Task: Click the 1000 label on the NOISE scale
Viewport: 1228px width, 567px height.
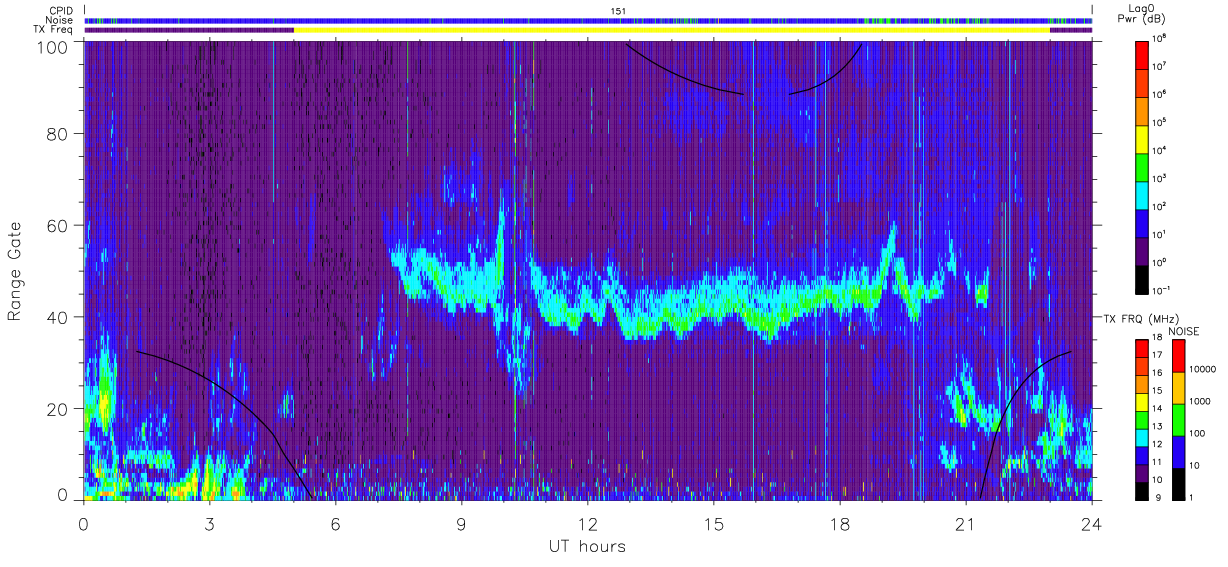Action: coord(1199,402)
